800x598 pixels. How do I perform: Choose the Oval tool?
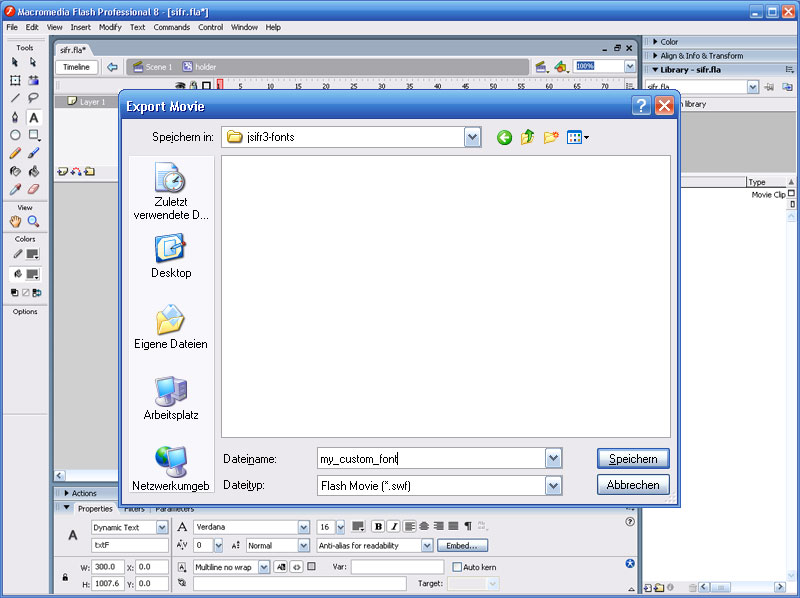pyautogui.click(x=15, y=135)
